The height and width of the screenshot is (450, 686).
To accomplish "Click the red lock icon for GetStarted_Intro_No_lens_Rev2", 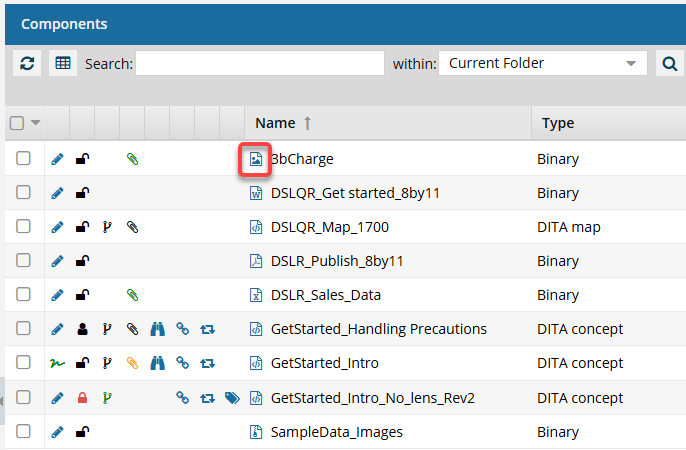I will 83,397.
